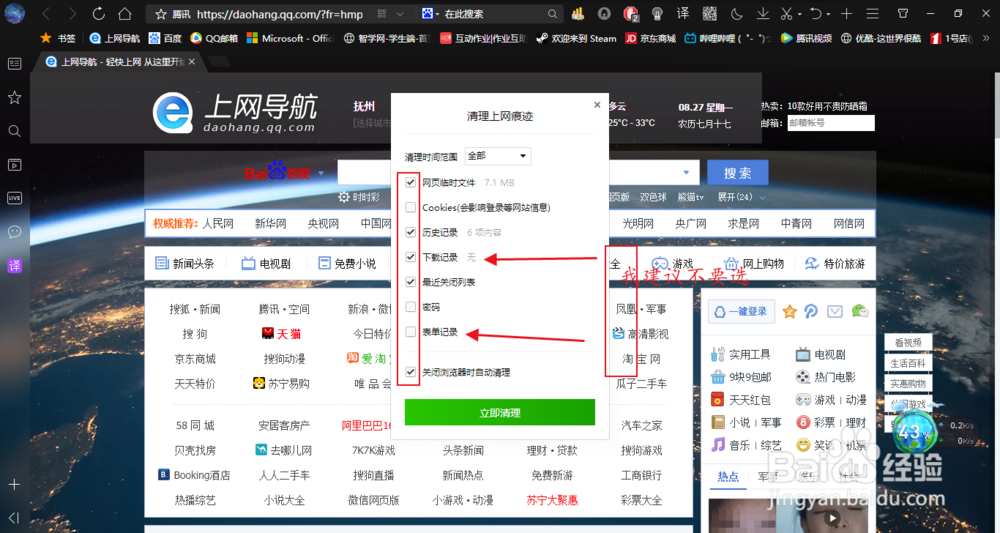1000x533 pixels.
Task: Click the scissors screenshot tool
Action: point(786,13)
